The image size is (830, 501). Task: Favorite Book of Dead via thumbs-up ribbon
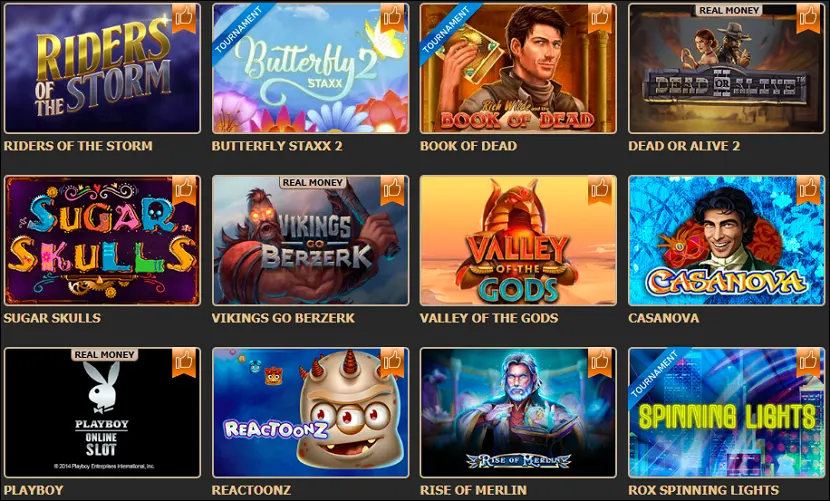[x=600, y=19]
